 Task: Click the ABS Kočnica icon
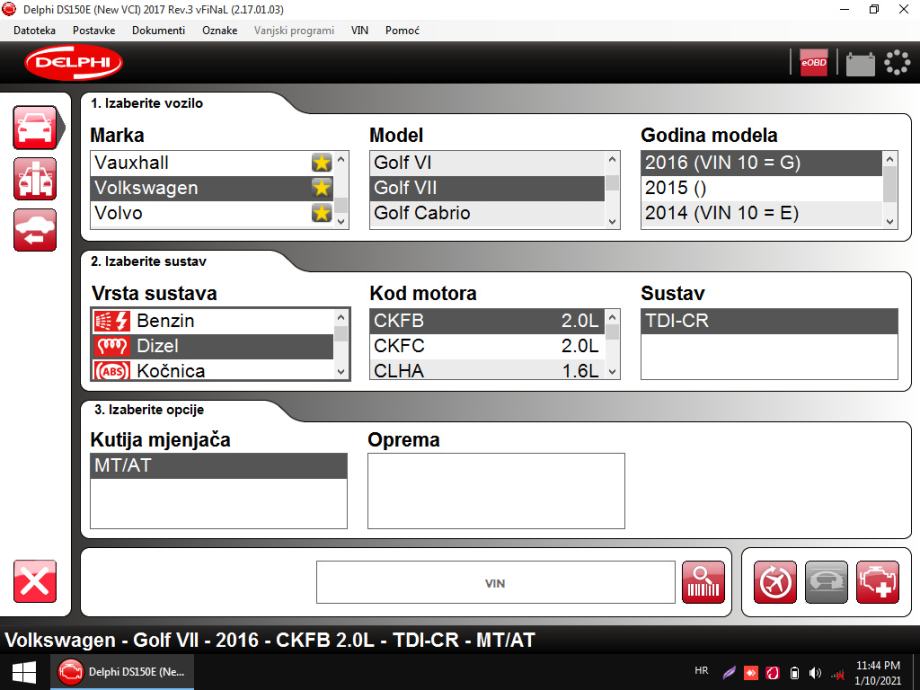111,371
